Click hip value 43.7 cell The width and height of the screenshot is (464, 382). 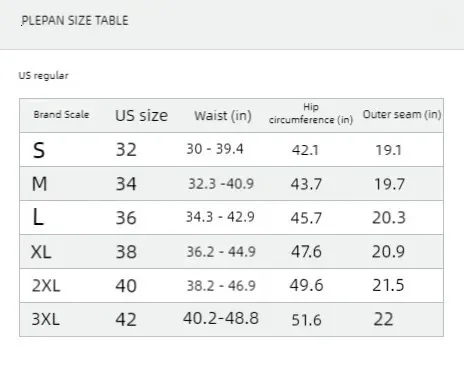coord(306,184)
